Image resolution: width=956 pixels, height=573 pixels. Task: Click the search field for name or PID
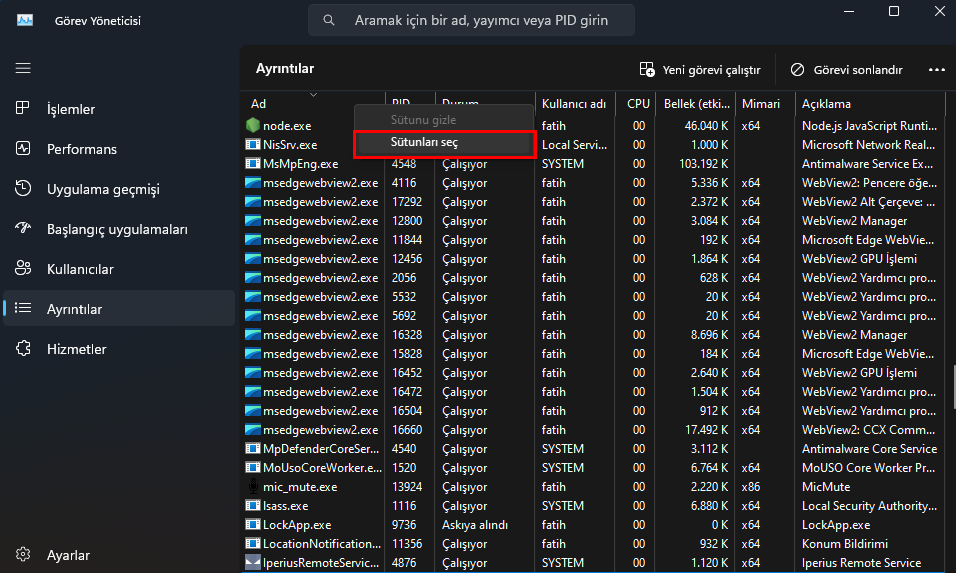pyautogui.click(x=471, y=20)
